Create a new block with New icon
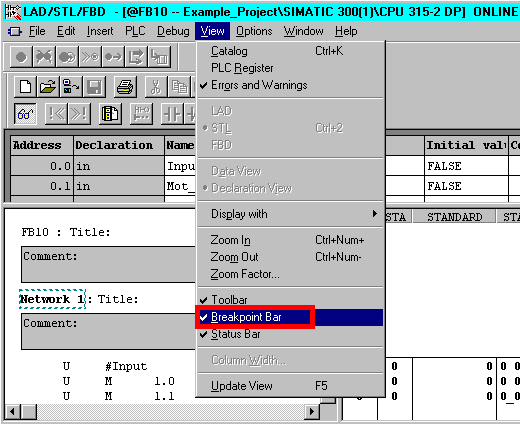520x424 pixels. pos(26,87)
